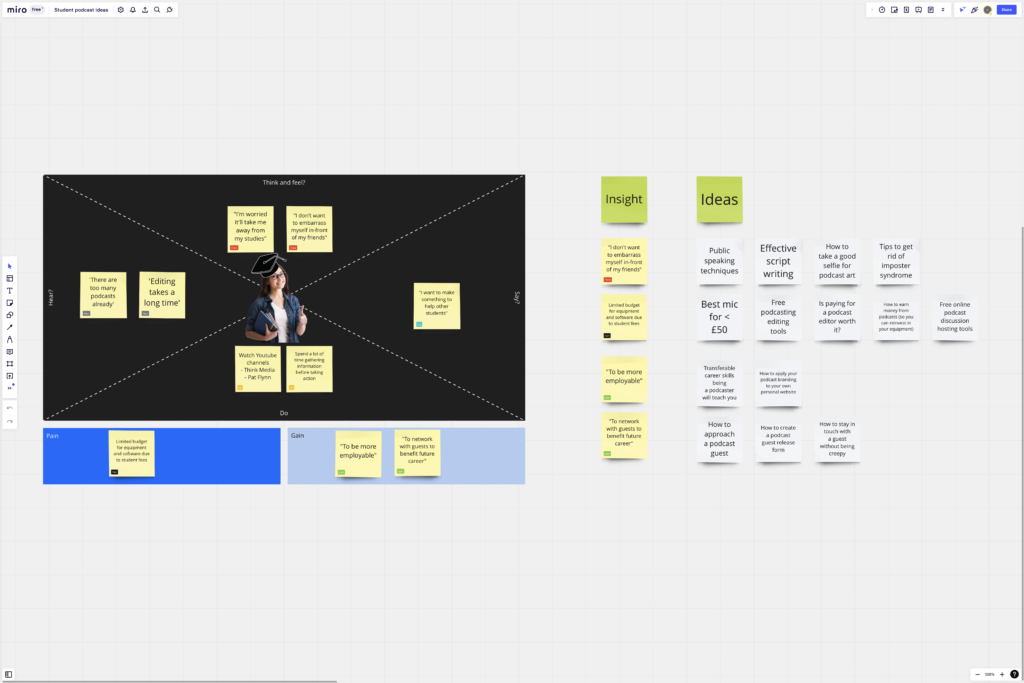Select 'Free podcasting editing tools' note
1024x683 pixels.
(778, 317)
